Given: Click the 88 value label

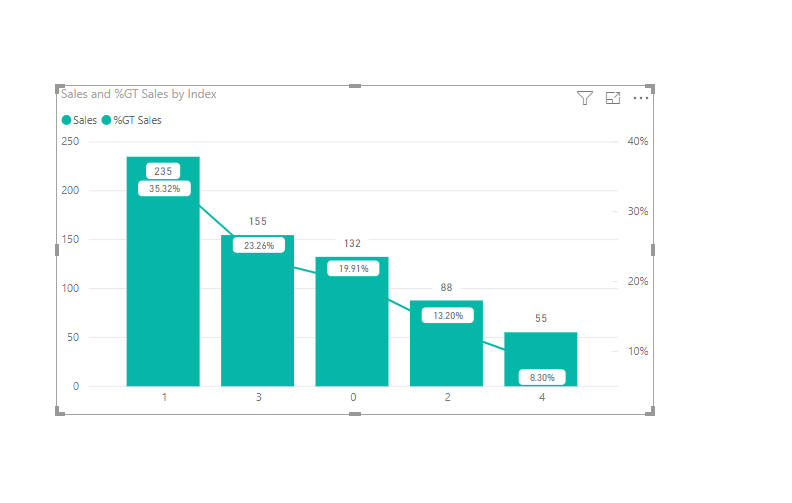Looking at the screenshot, I should pyautogui.click(x=447, y=287).
